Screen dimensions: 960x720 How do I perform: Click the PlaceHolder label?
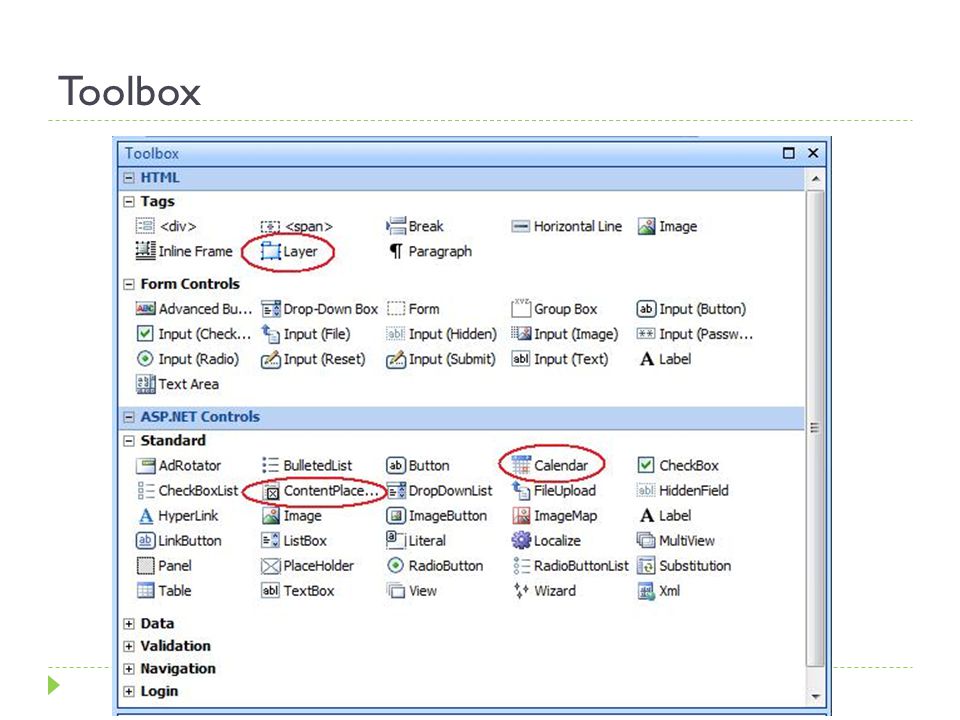[318, 566]
